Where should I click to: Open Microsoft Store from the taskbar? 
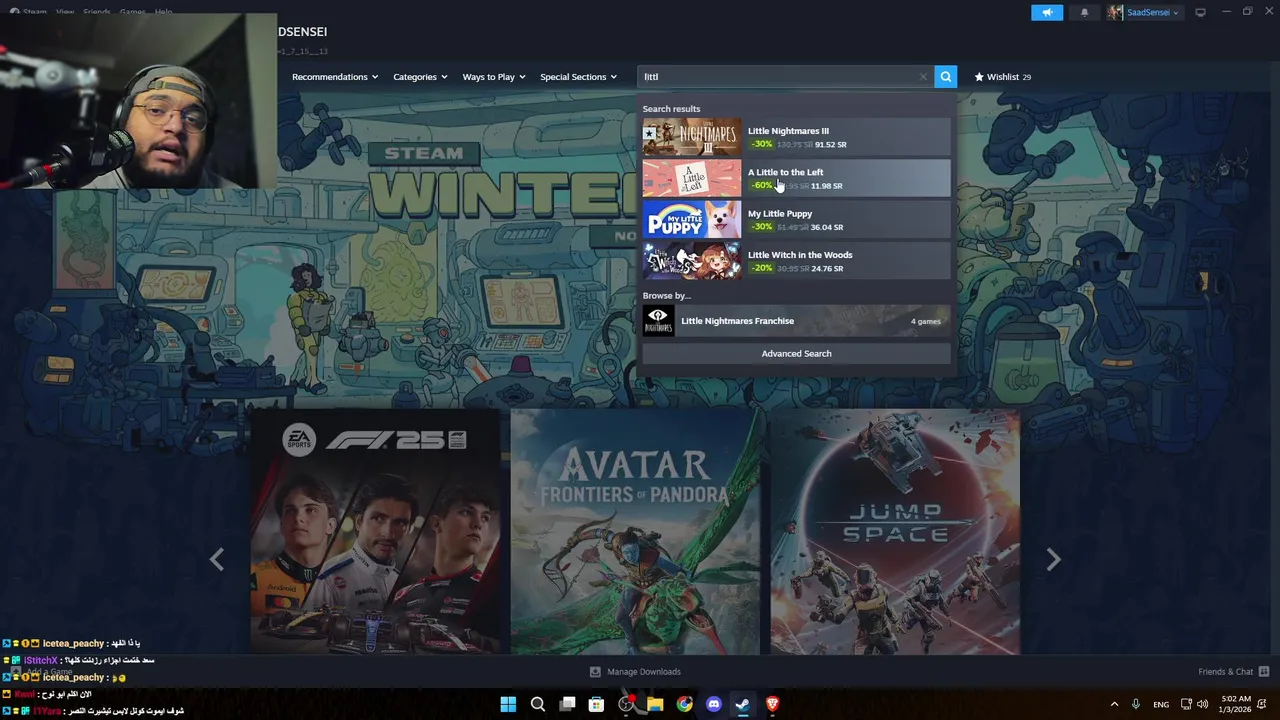coord(596,704)
